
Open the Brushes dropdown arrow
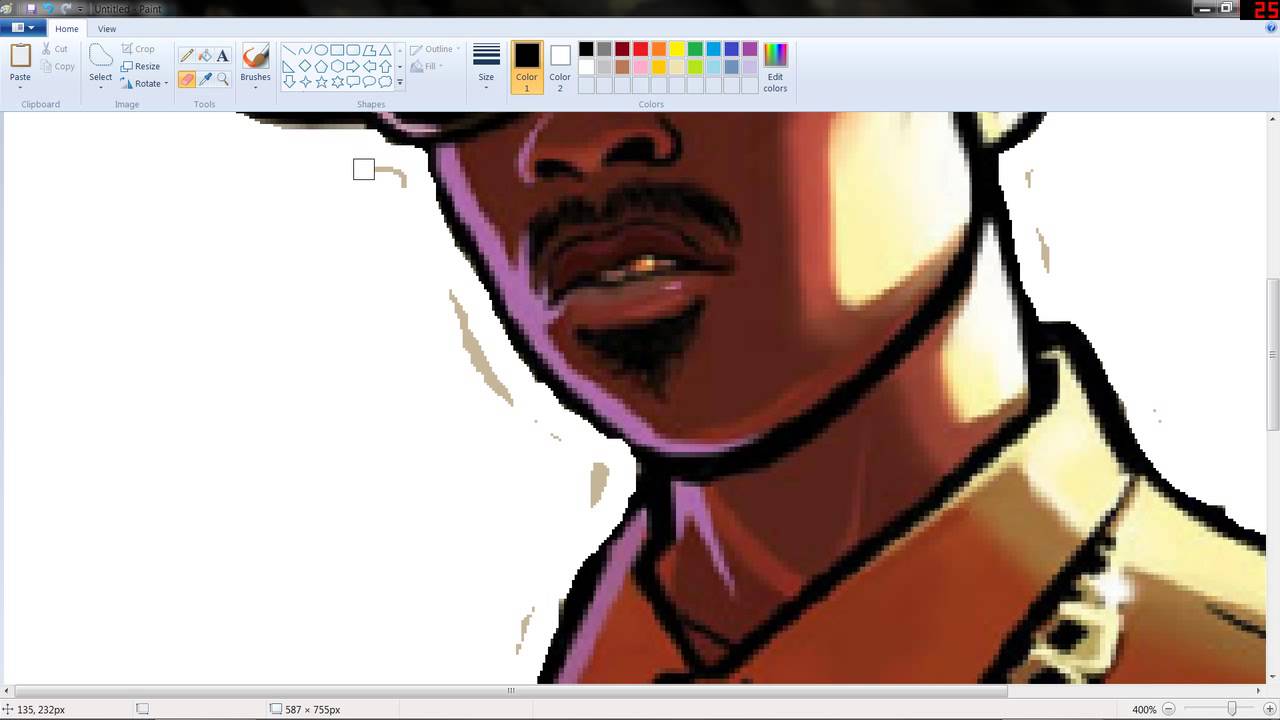click(x=255, y=87)
